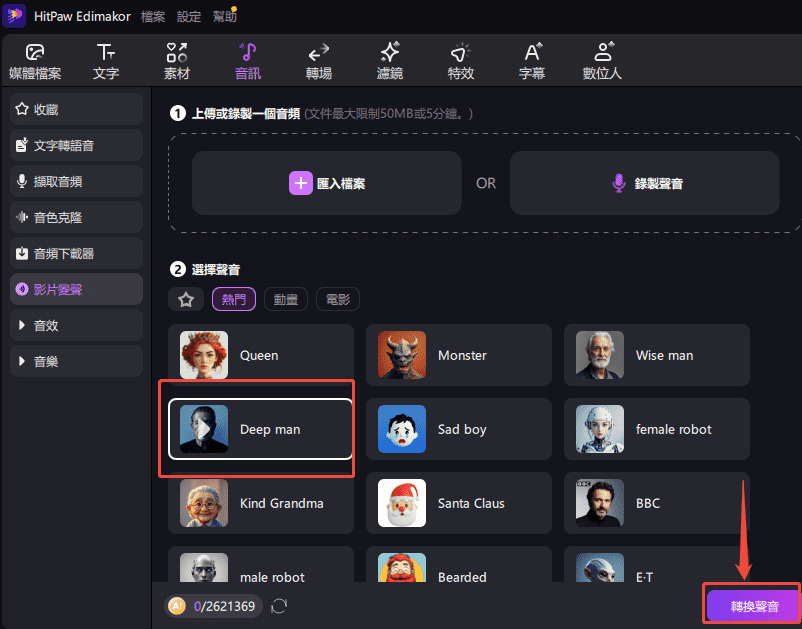Select the 特效 effects icon

pos(460,61)
